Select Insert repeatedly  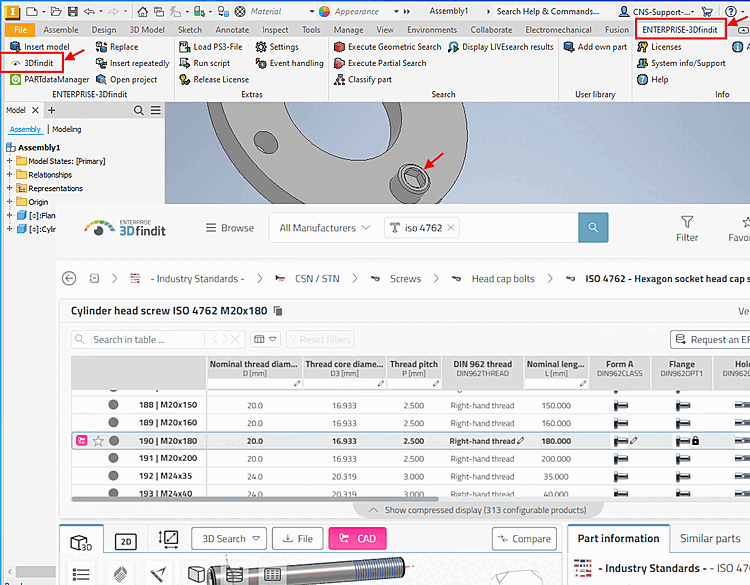click(x=132, y=63)
